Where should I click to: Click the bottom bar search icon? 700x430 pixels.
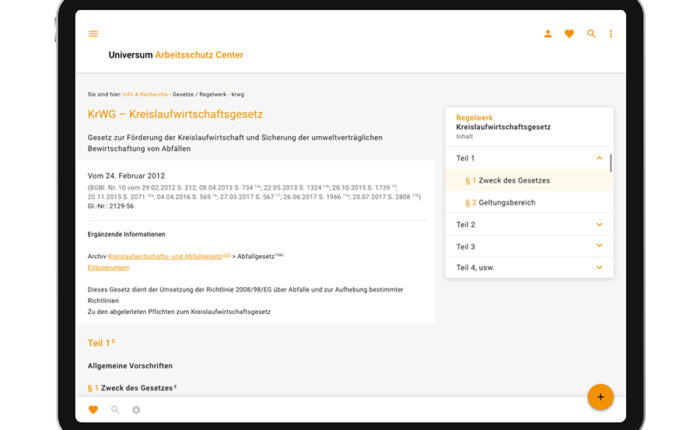click(x=115, y=410)
